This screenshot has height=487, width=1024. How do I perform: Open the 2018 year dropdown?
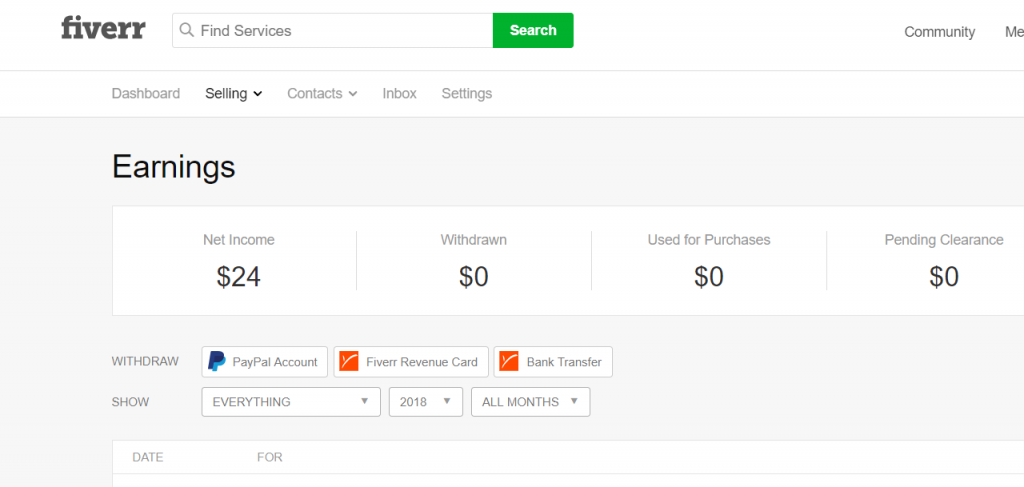coord(426,401)
